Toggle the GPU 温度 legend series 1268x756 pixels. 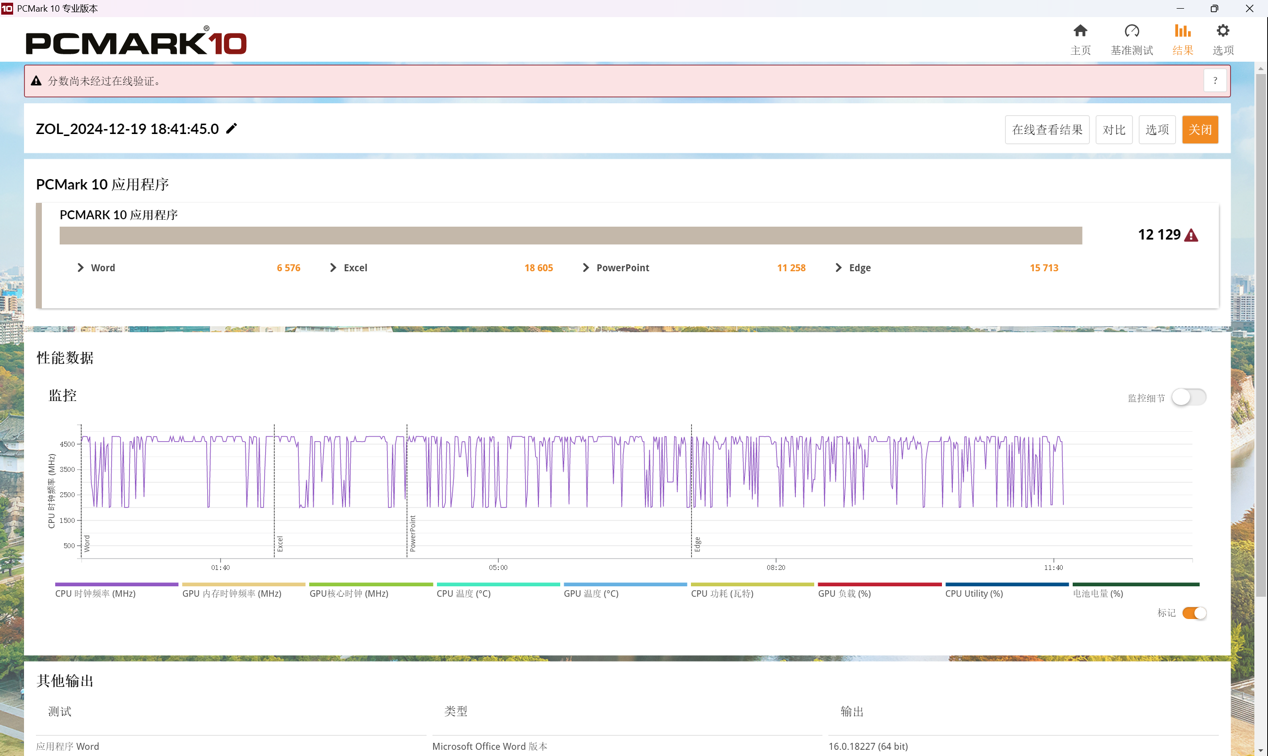(x=625, y=590)
